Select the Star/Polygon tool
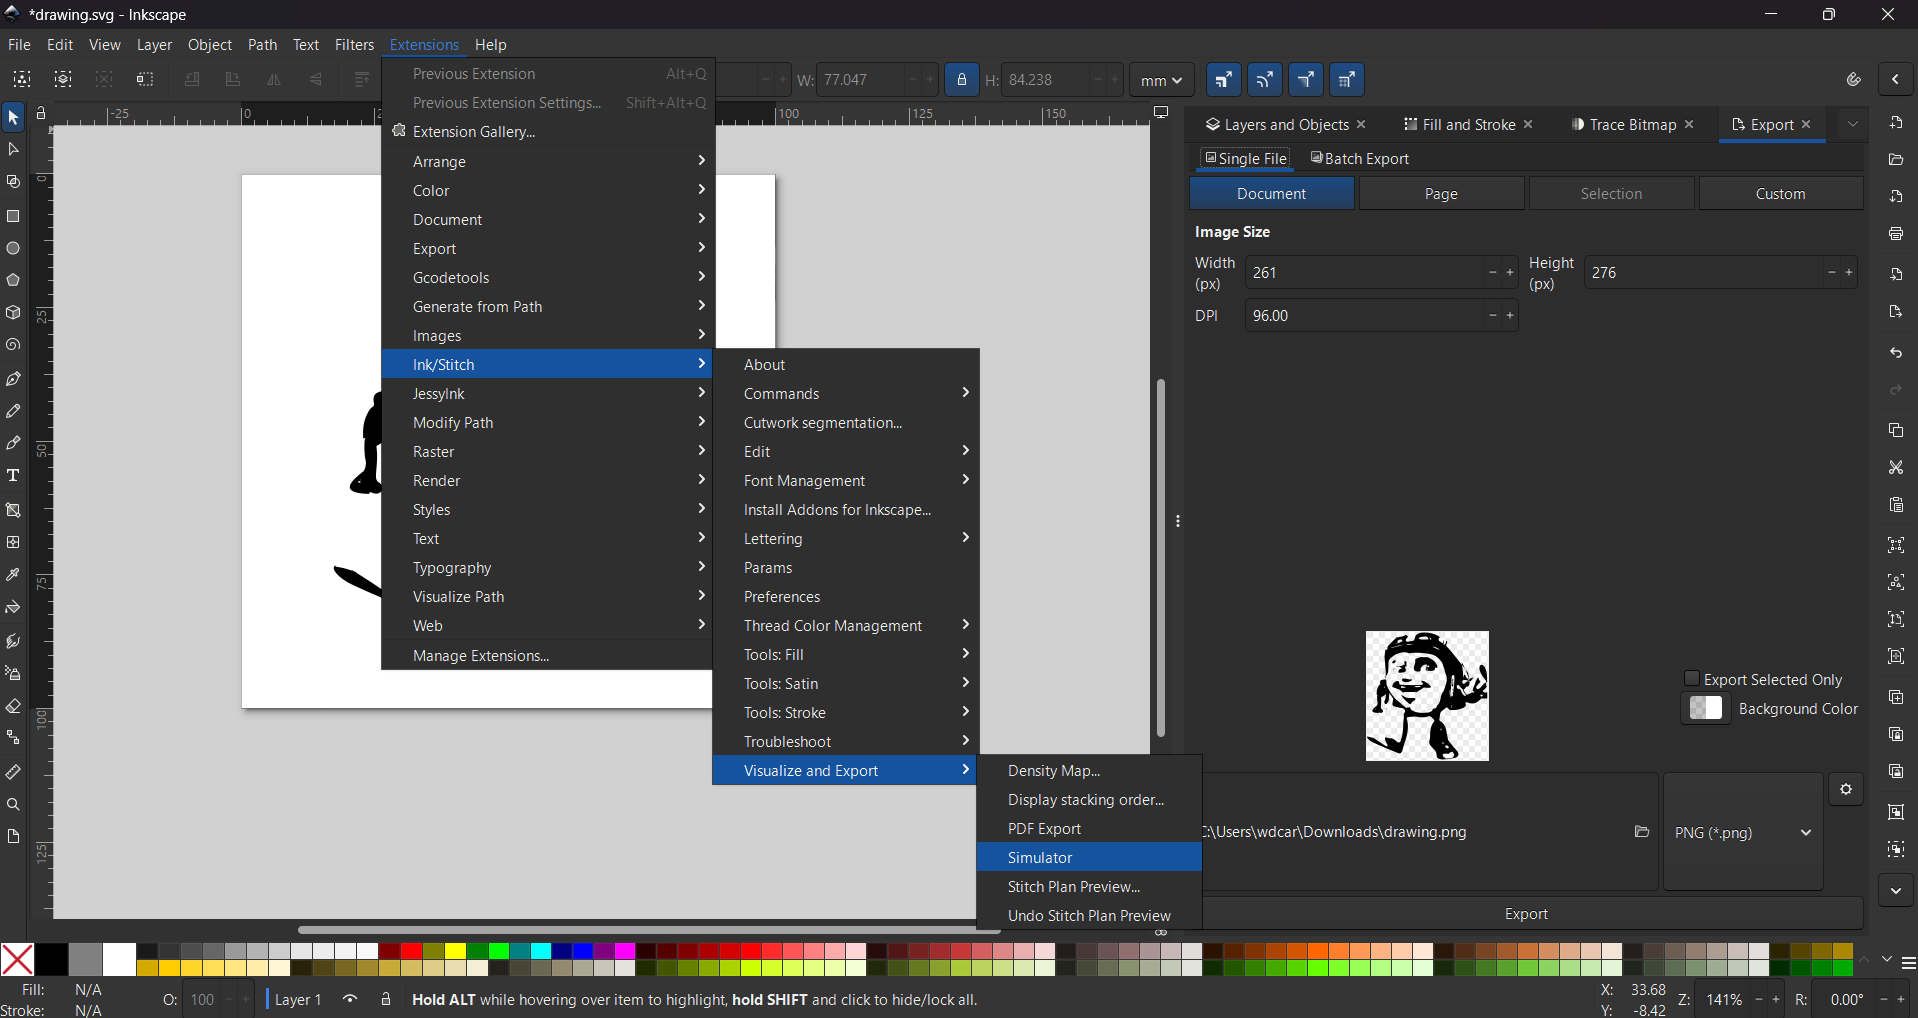 [13, 280]
